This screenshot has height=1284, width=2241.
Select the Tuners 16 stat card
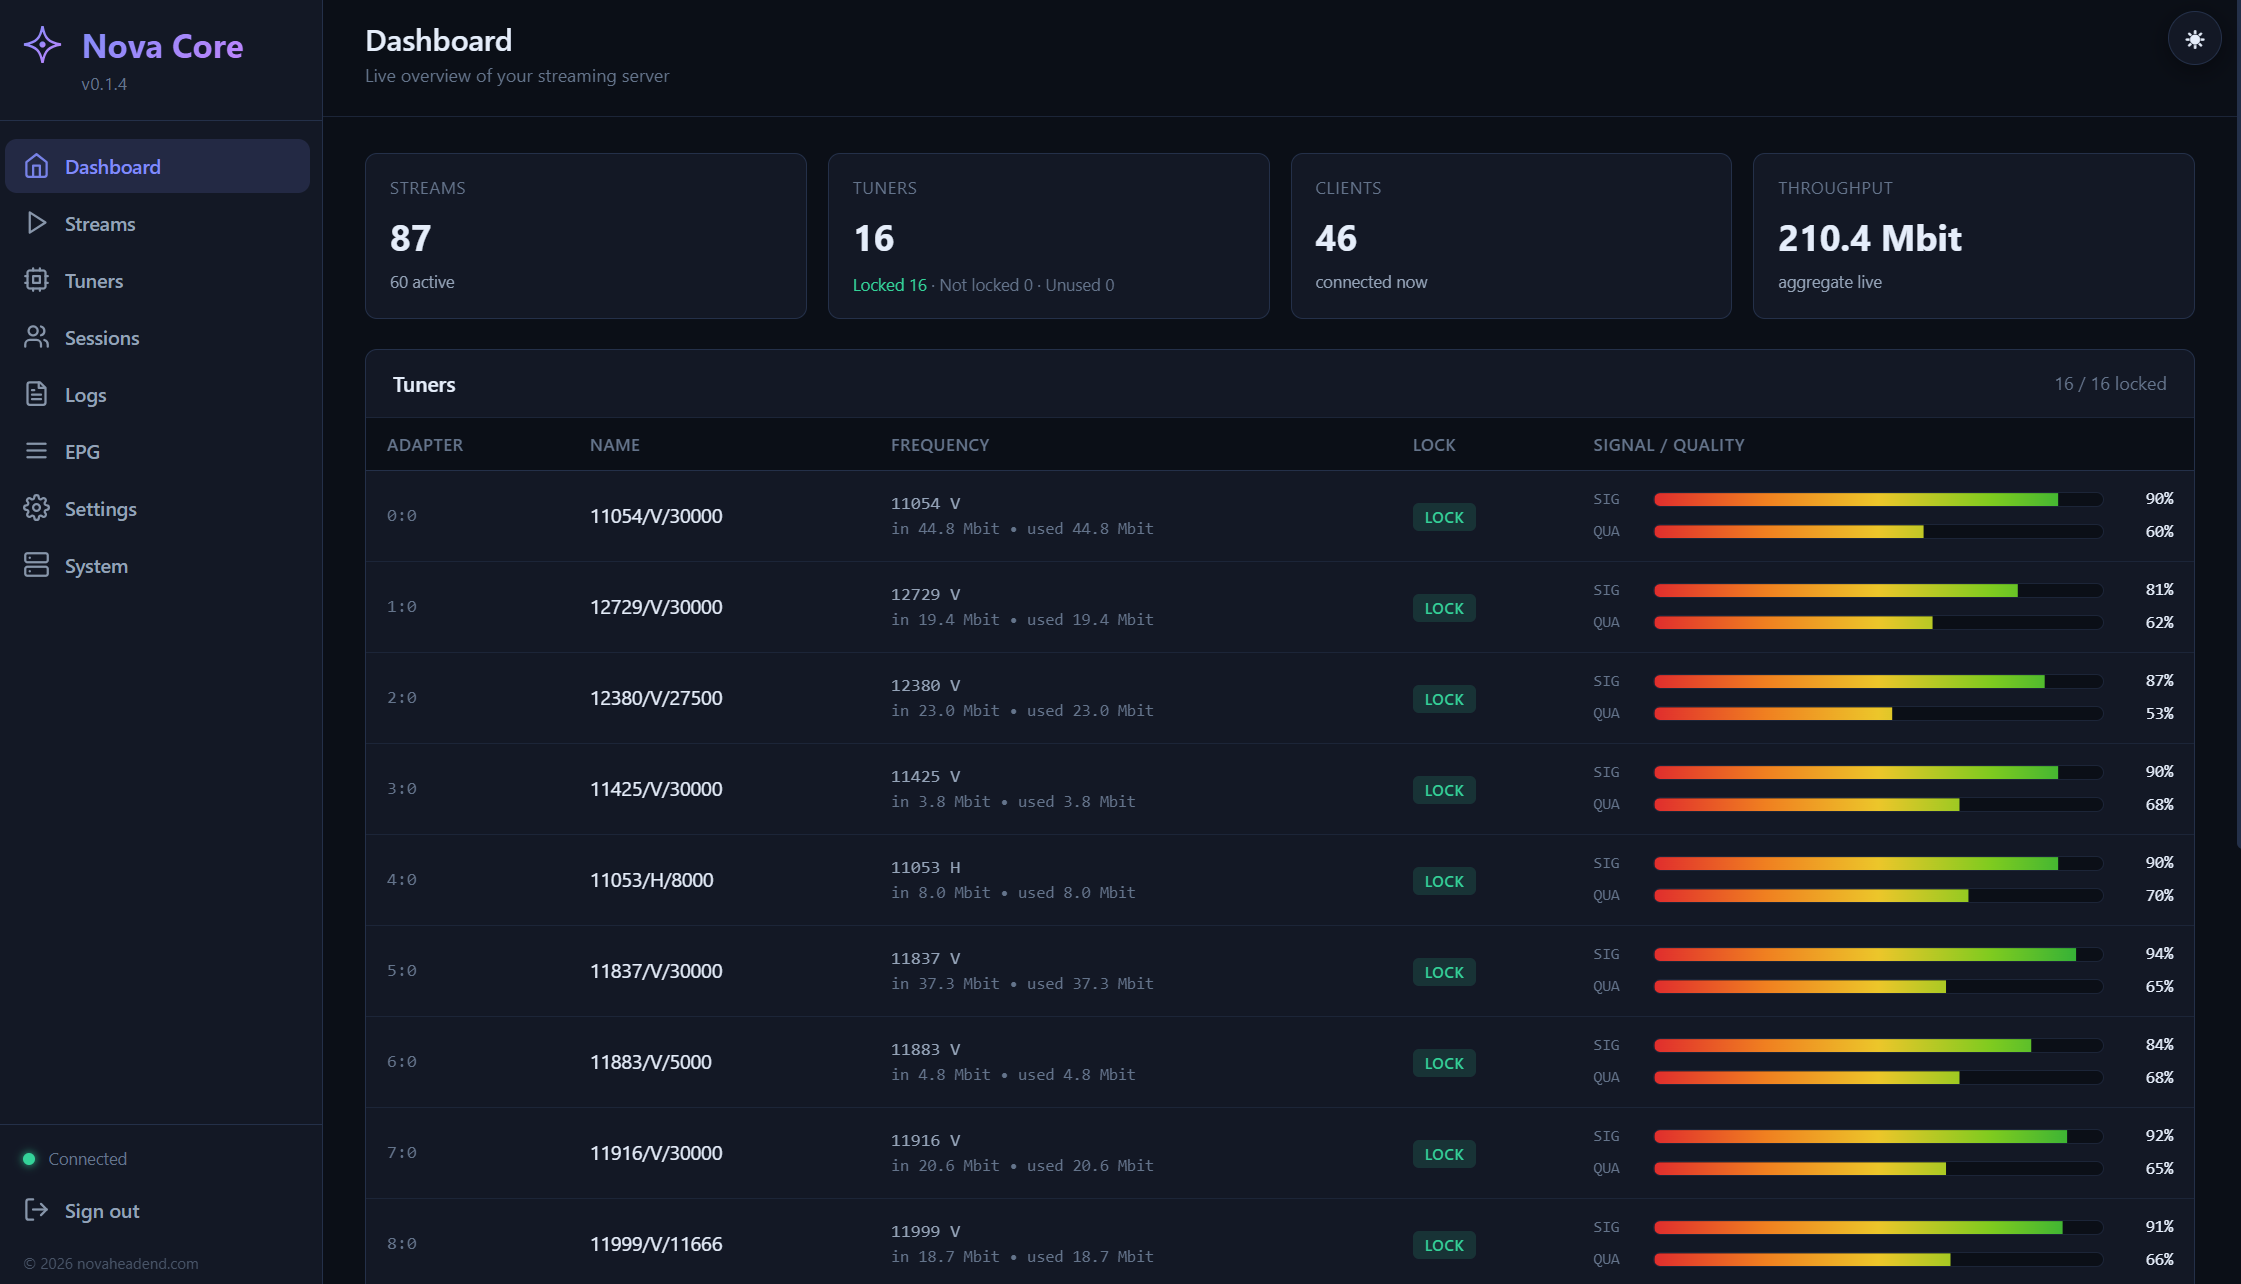pyautogui.click(x=1048, y=236)
